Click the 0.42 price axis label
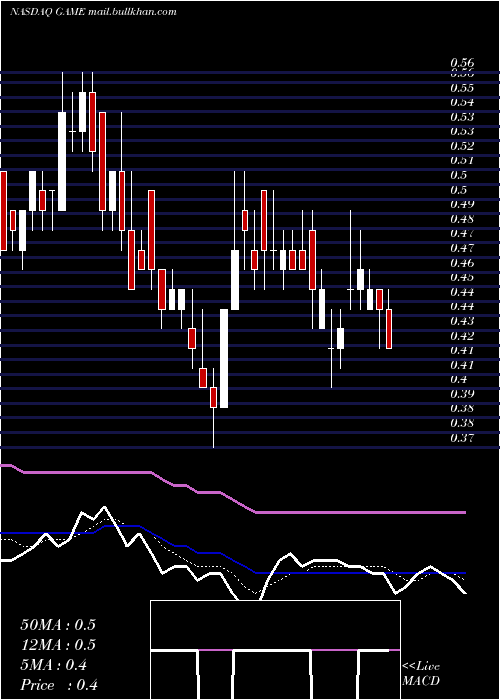The width and height of the screenshot is (500, 700). (x=462, y=336)
